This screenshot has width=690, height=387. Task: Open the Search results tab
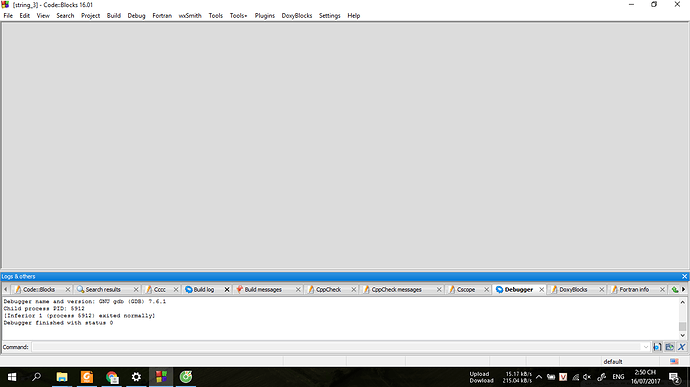tap(103, 289)
